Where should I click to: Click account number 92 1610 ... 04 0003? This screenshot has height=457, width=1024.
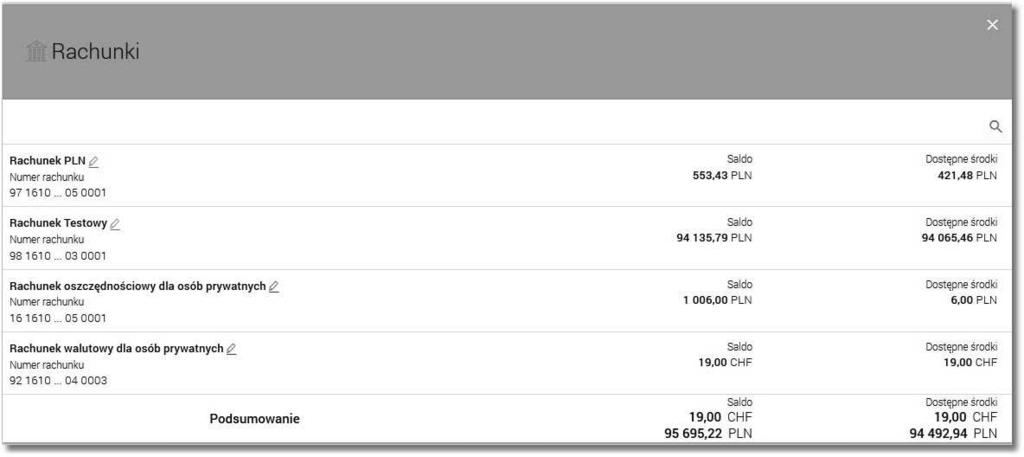58,381
